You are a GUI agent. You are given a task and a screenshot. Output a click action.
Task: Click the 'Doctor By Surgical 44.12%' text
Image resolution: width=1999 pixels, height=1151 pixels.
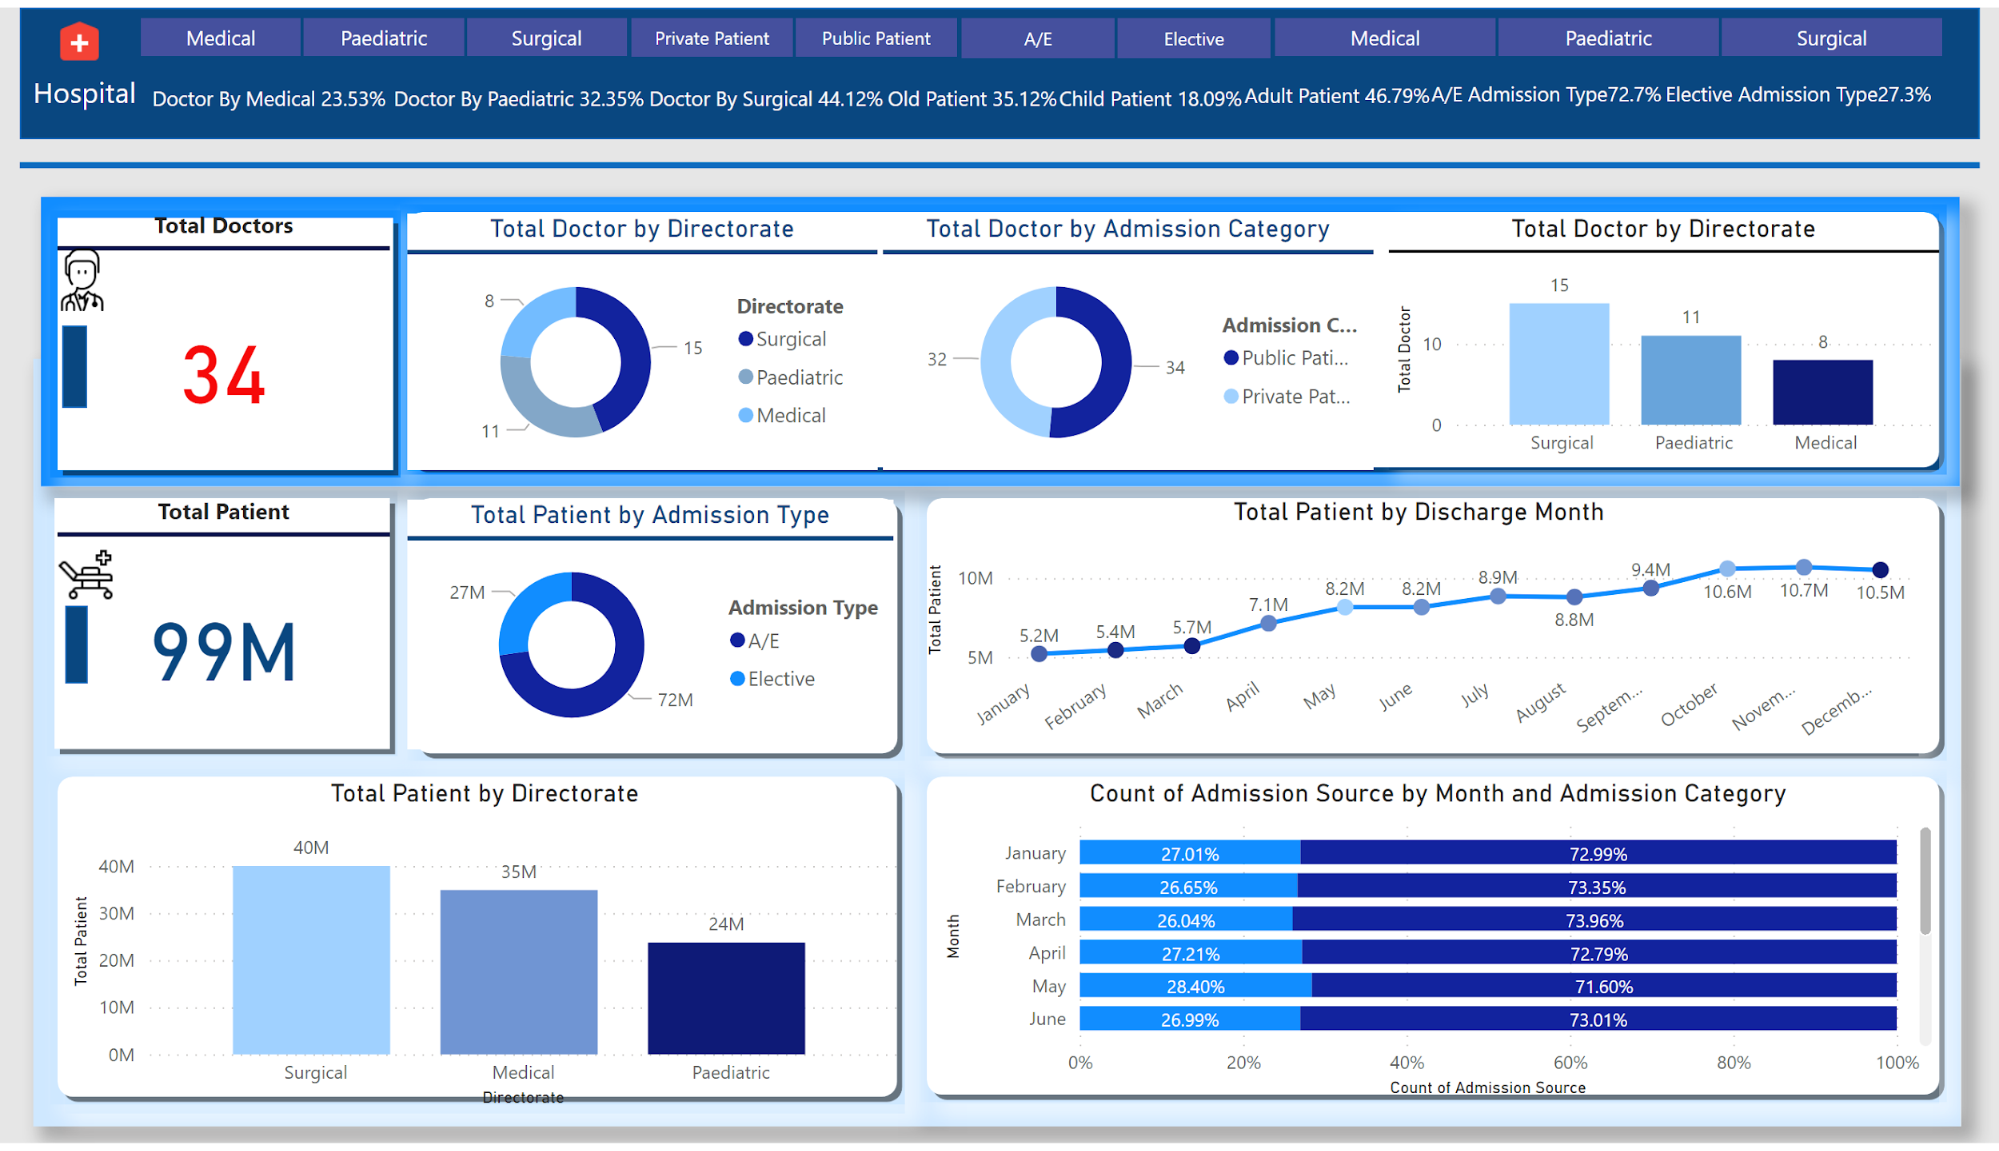click(x=764, y=99)
